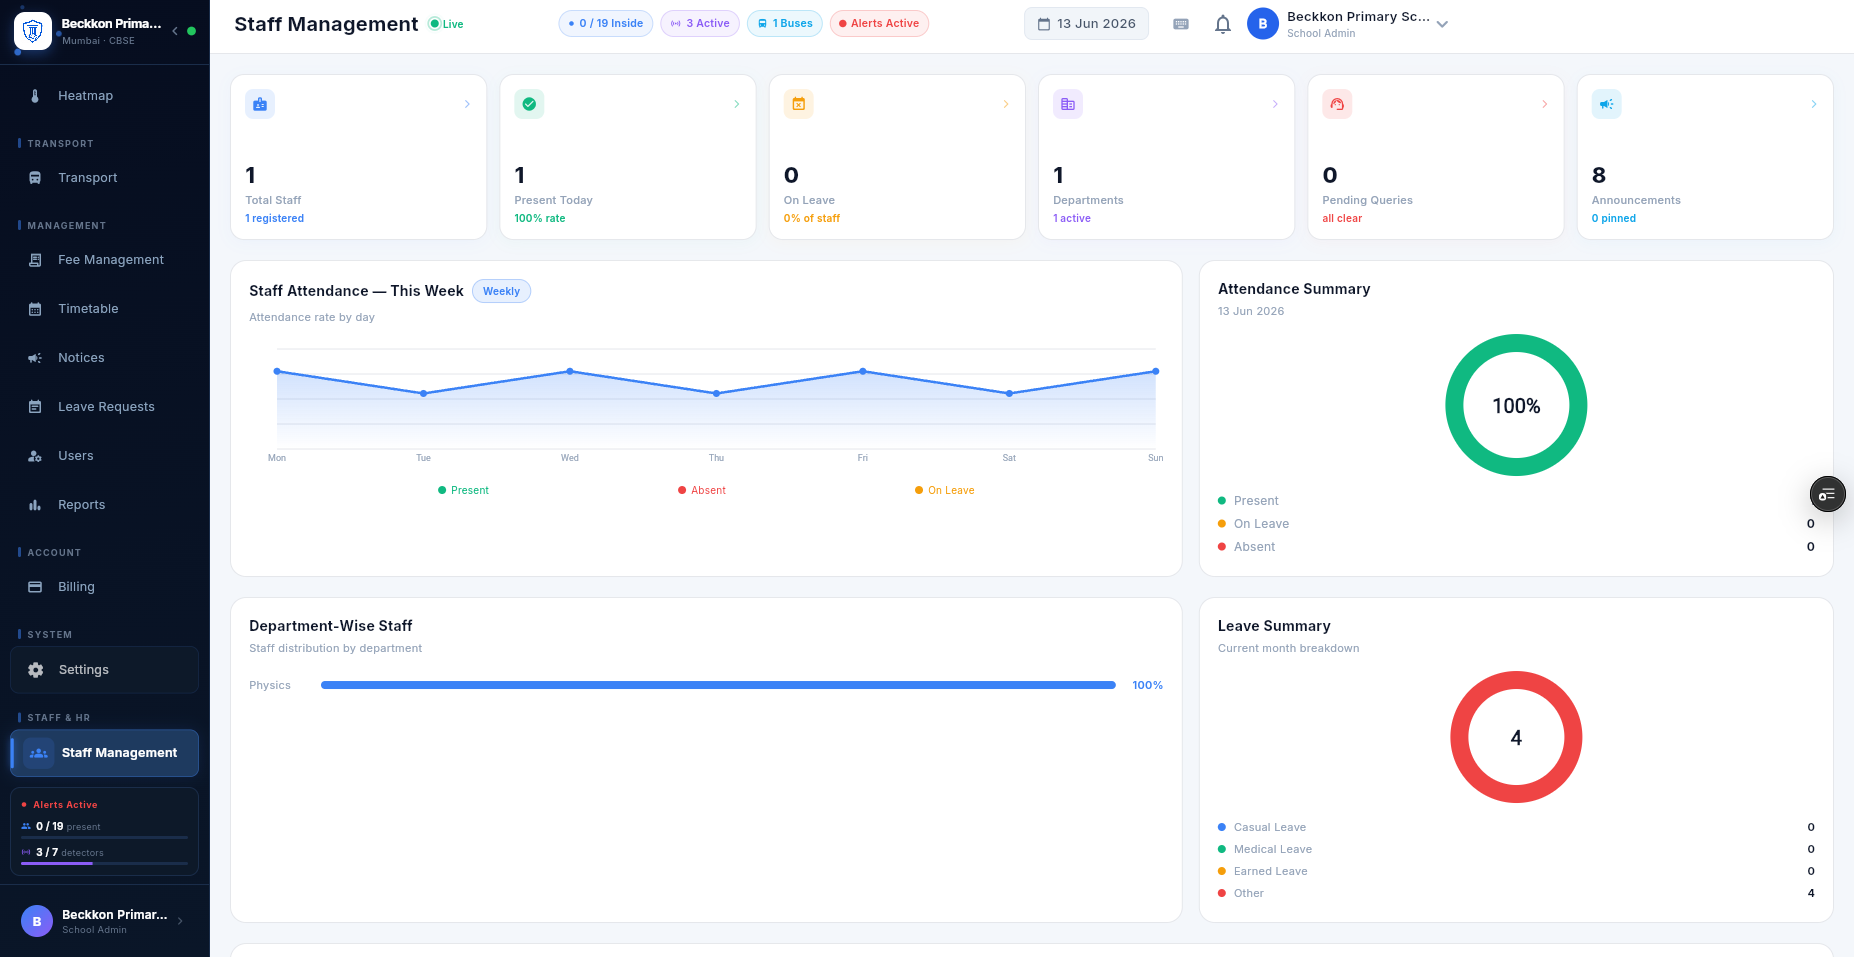Image resolution: width=1854 pixels, height=957 pixels.
Task: Click the Pending Queries headset icon
Action: tap(1337, 104)
